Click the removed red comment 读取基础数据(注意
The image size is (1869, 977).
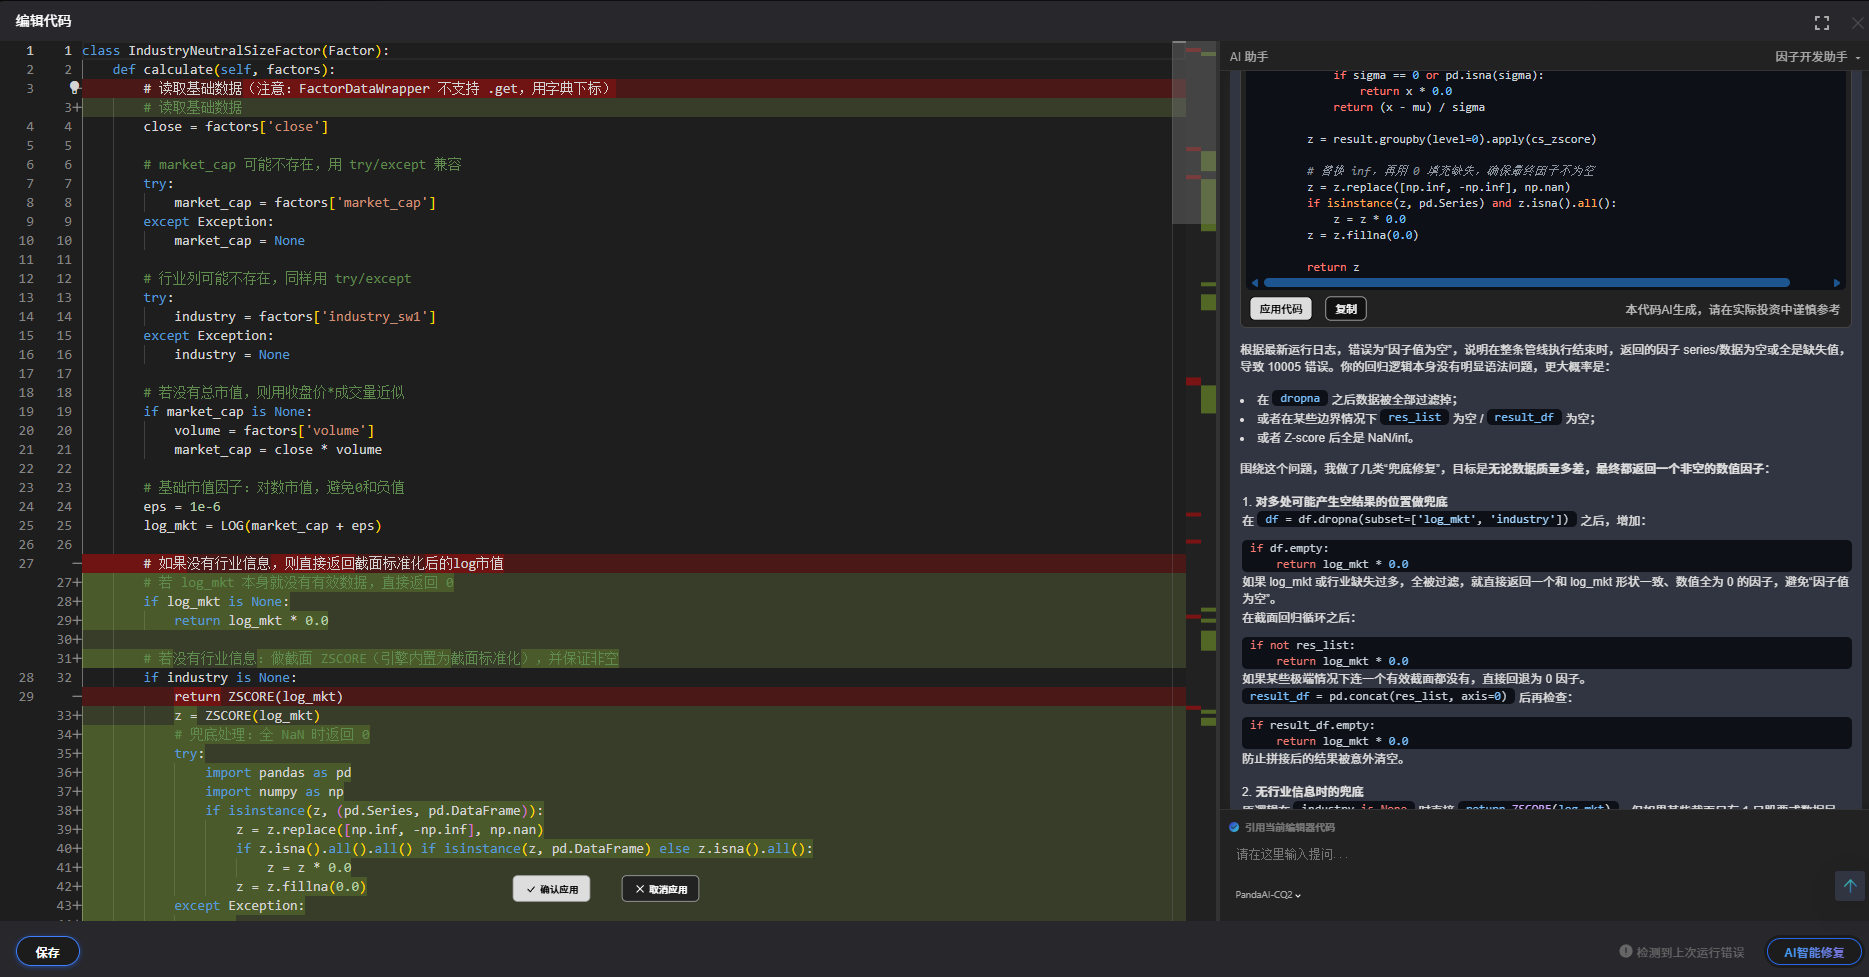tap(377, 88)
